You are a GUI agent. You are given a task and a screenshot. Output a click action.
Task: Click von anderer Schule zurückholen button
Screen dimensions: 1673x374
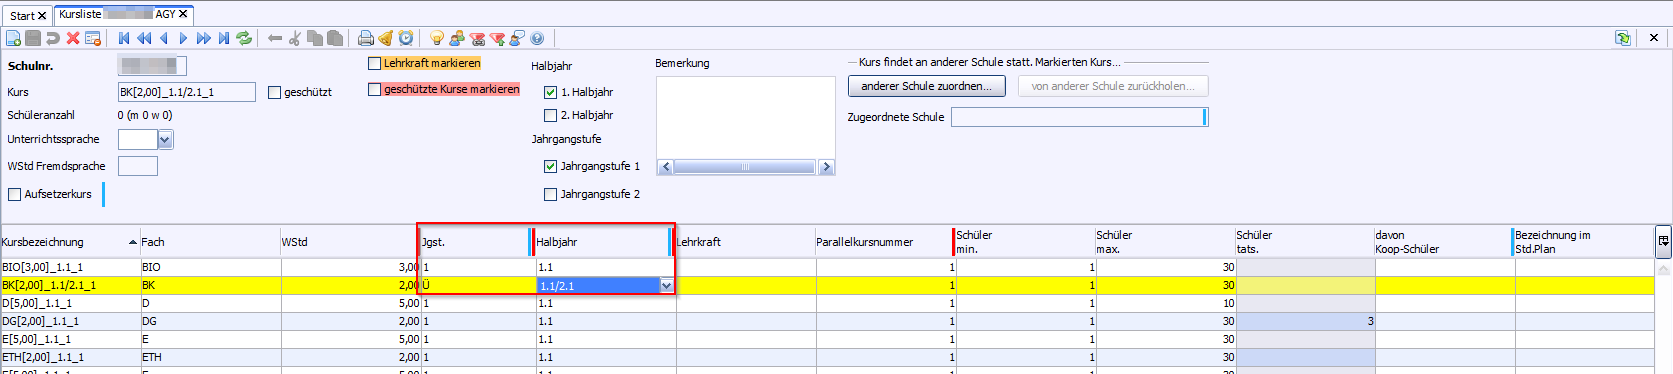(x=1113, y=86)
